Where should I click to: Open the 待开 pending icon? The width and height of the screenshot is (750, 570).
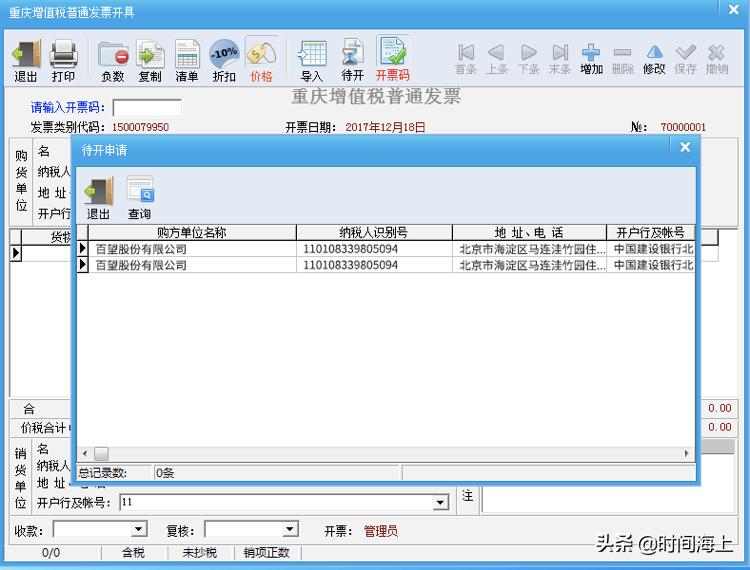353,61
